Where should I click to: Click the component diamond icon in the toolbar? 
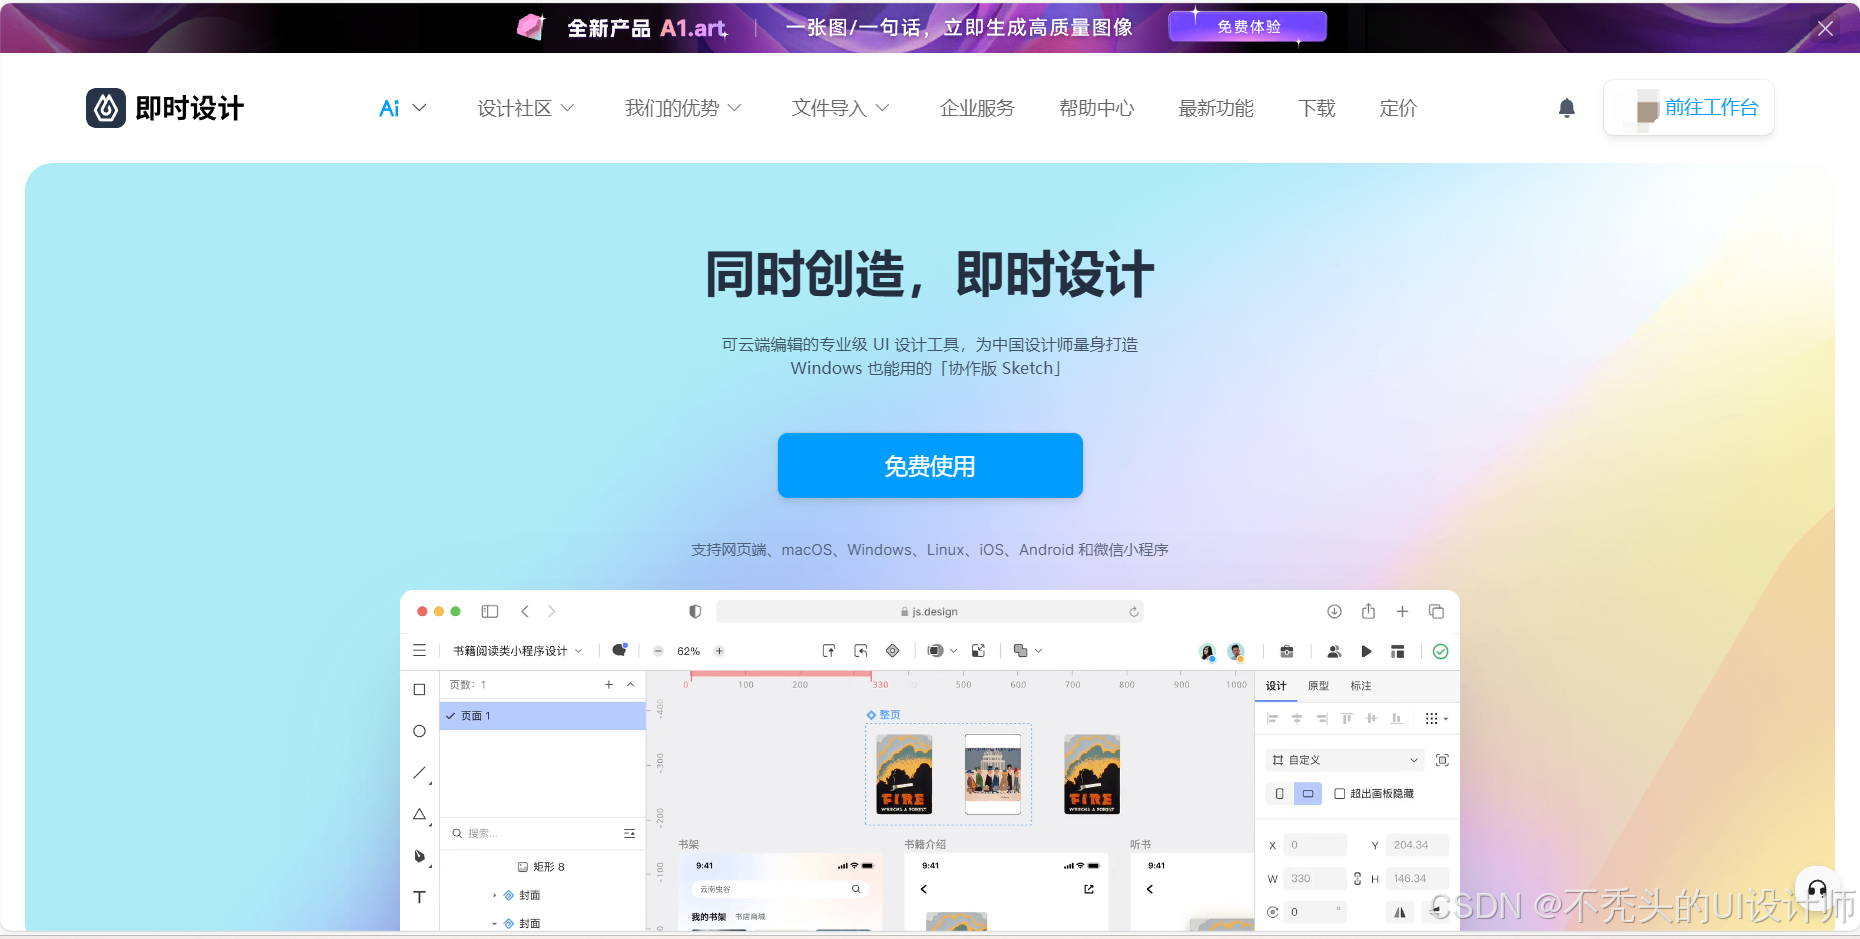[893, 651]
